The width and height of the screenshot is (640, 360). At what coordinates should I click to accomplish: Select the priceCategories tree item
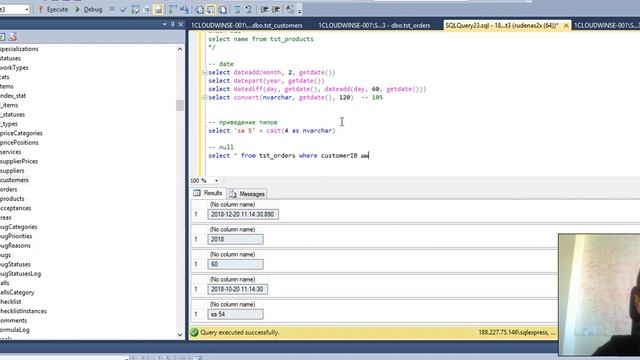pos(21,133)
